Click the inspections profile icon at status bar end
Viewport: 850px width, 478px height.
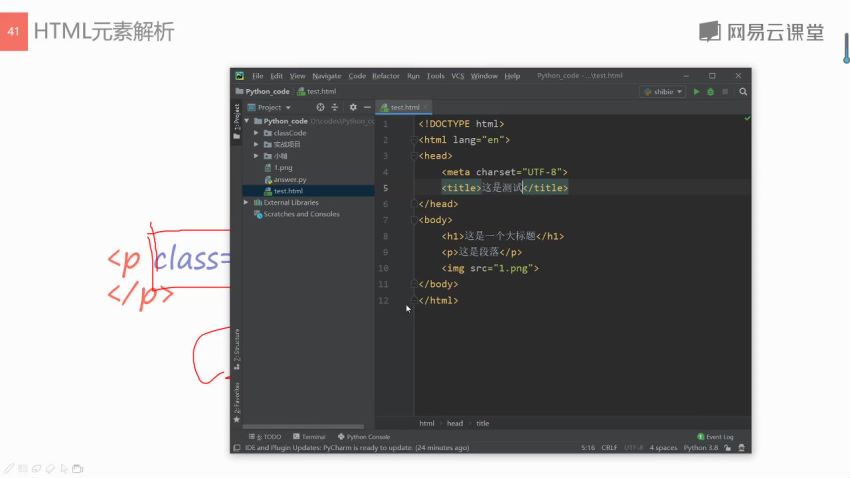coord(742,448)
